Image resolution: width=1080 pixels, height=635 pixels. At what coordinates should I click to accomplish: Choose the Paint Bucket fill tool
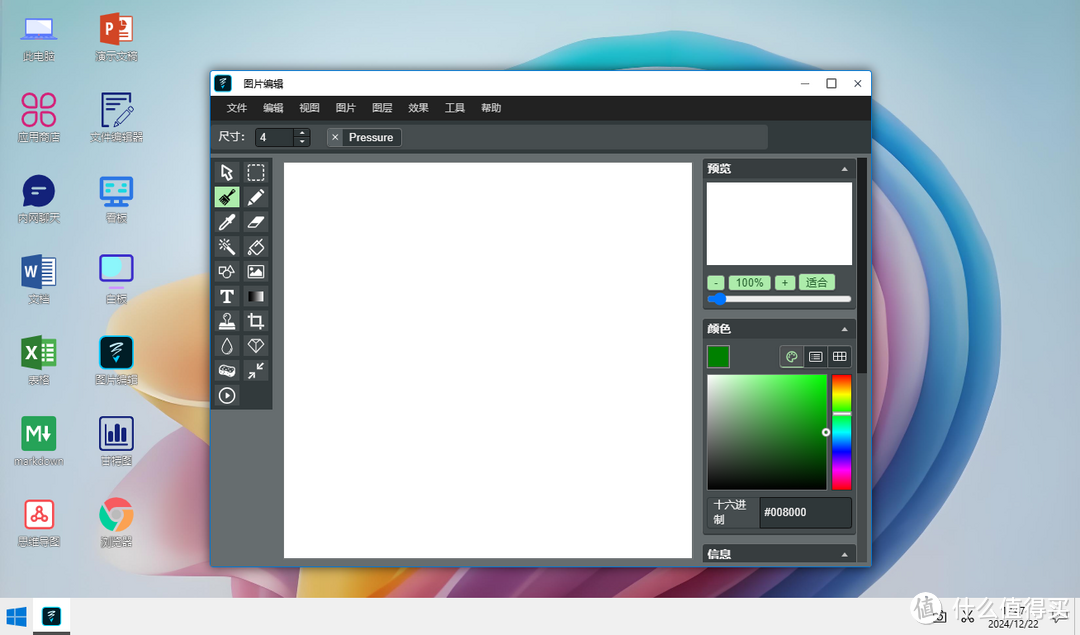[256, 246]
